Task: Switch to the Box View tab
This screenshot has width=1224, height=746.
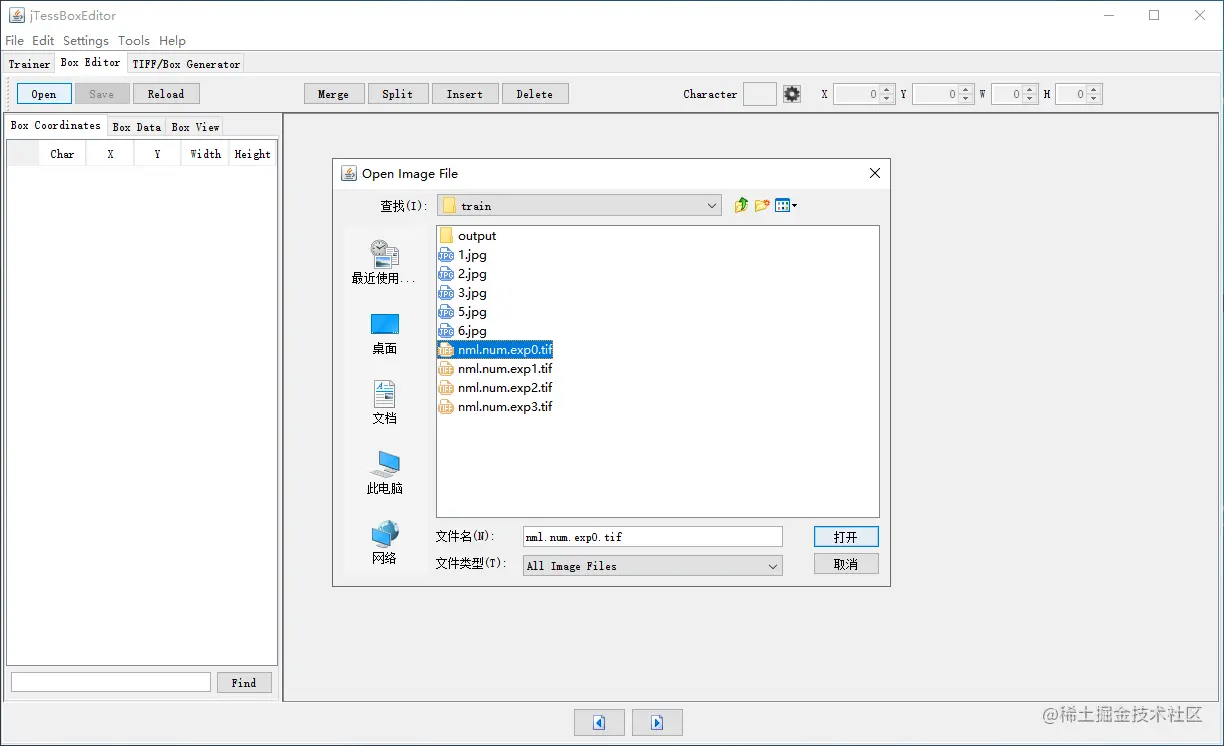Action: click(195, 127)
